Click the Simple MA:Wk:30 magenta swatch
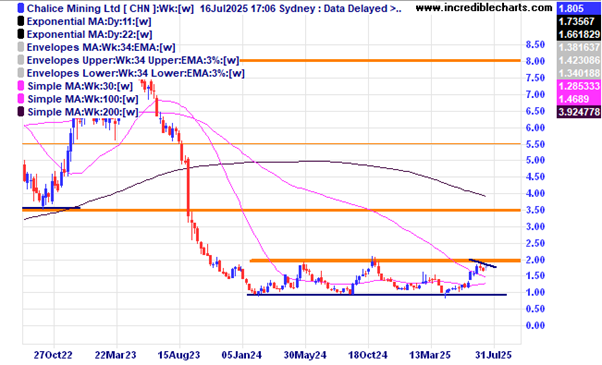Image resolution: width=602 pixels, height=365 pixels. (21, 86)
